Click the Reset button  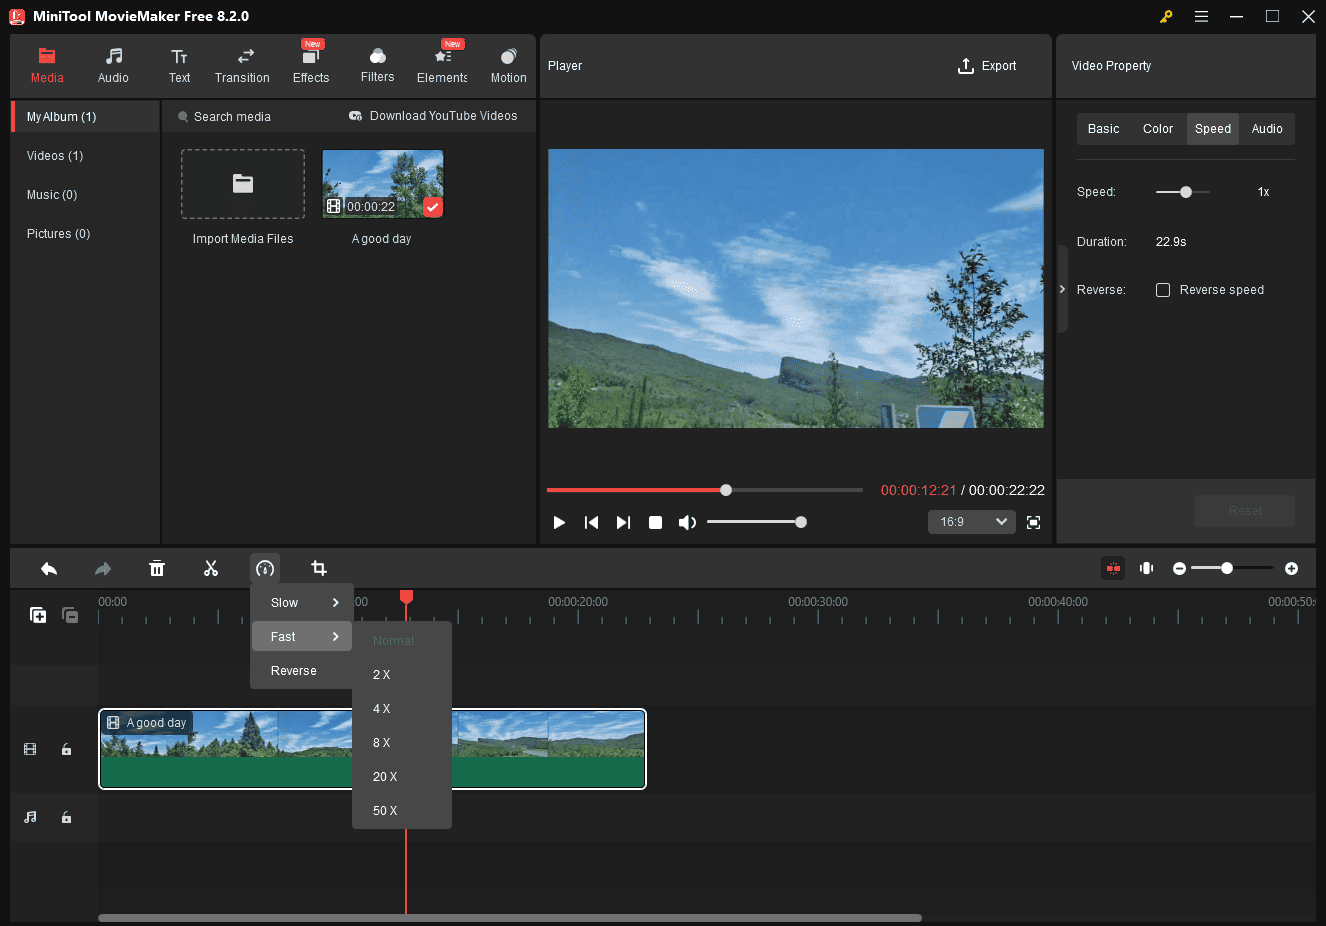pyautogui.click(x=1245, y=510)
